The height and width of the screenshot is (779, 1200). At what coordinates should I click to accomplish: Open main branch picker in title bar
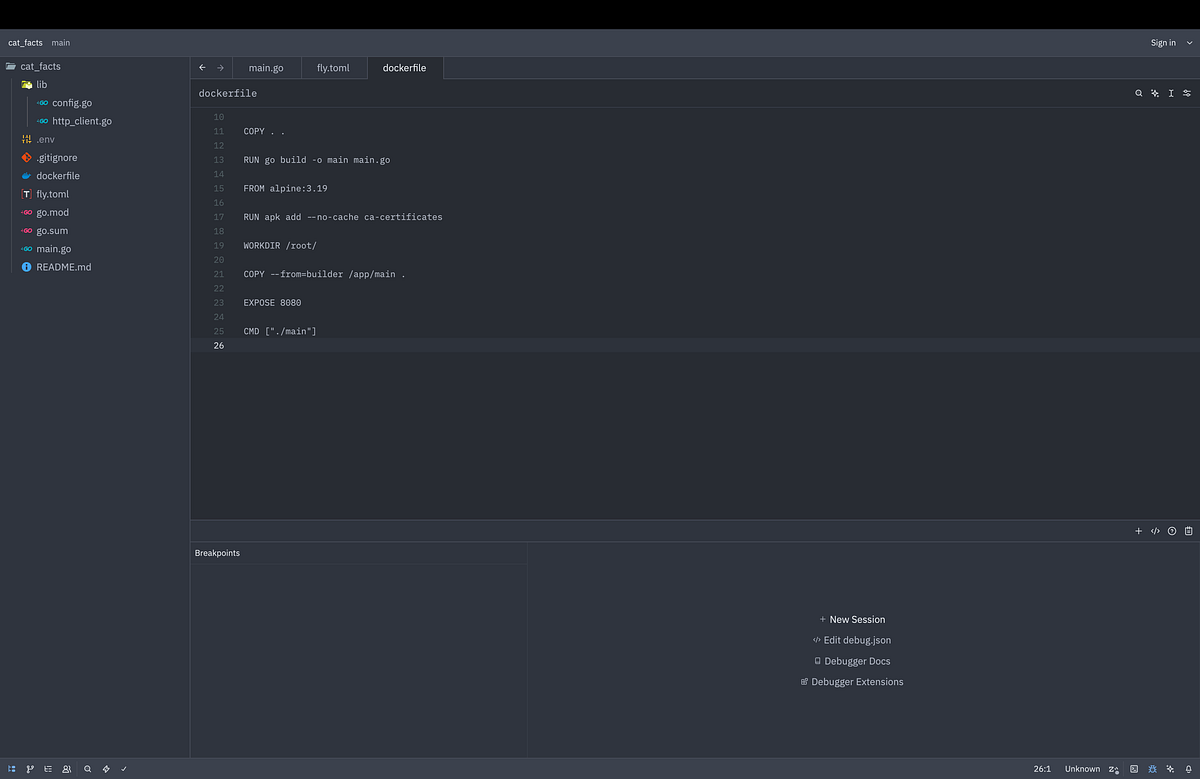pyautogui.click(x=61, y=43)
